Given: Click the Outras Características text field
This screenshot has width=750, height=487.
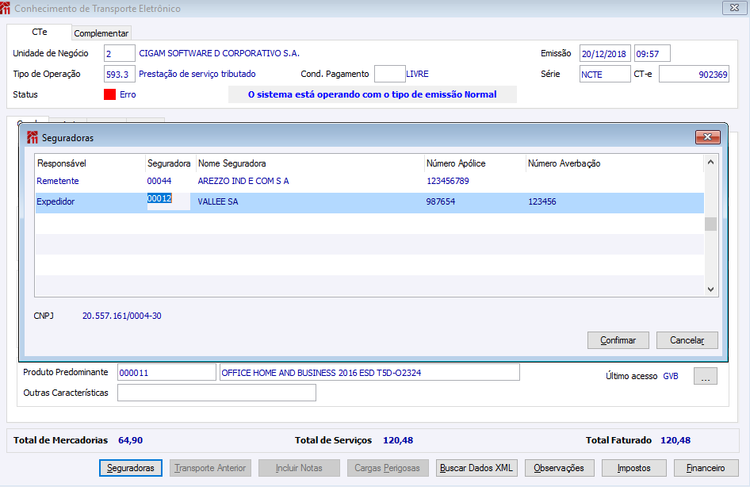Looking at the screenshot, I should pos(217,393).
